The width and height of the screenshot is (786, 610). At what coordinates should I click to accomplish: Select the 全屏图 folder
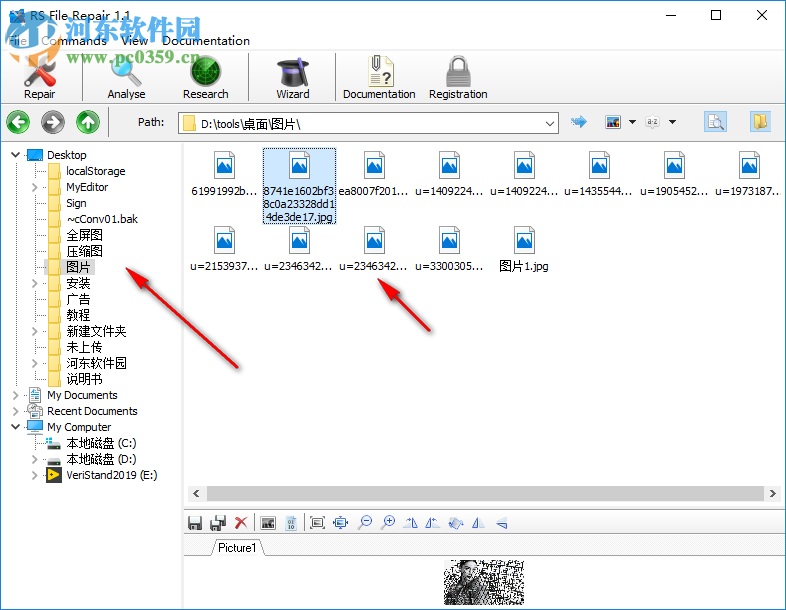84,235
